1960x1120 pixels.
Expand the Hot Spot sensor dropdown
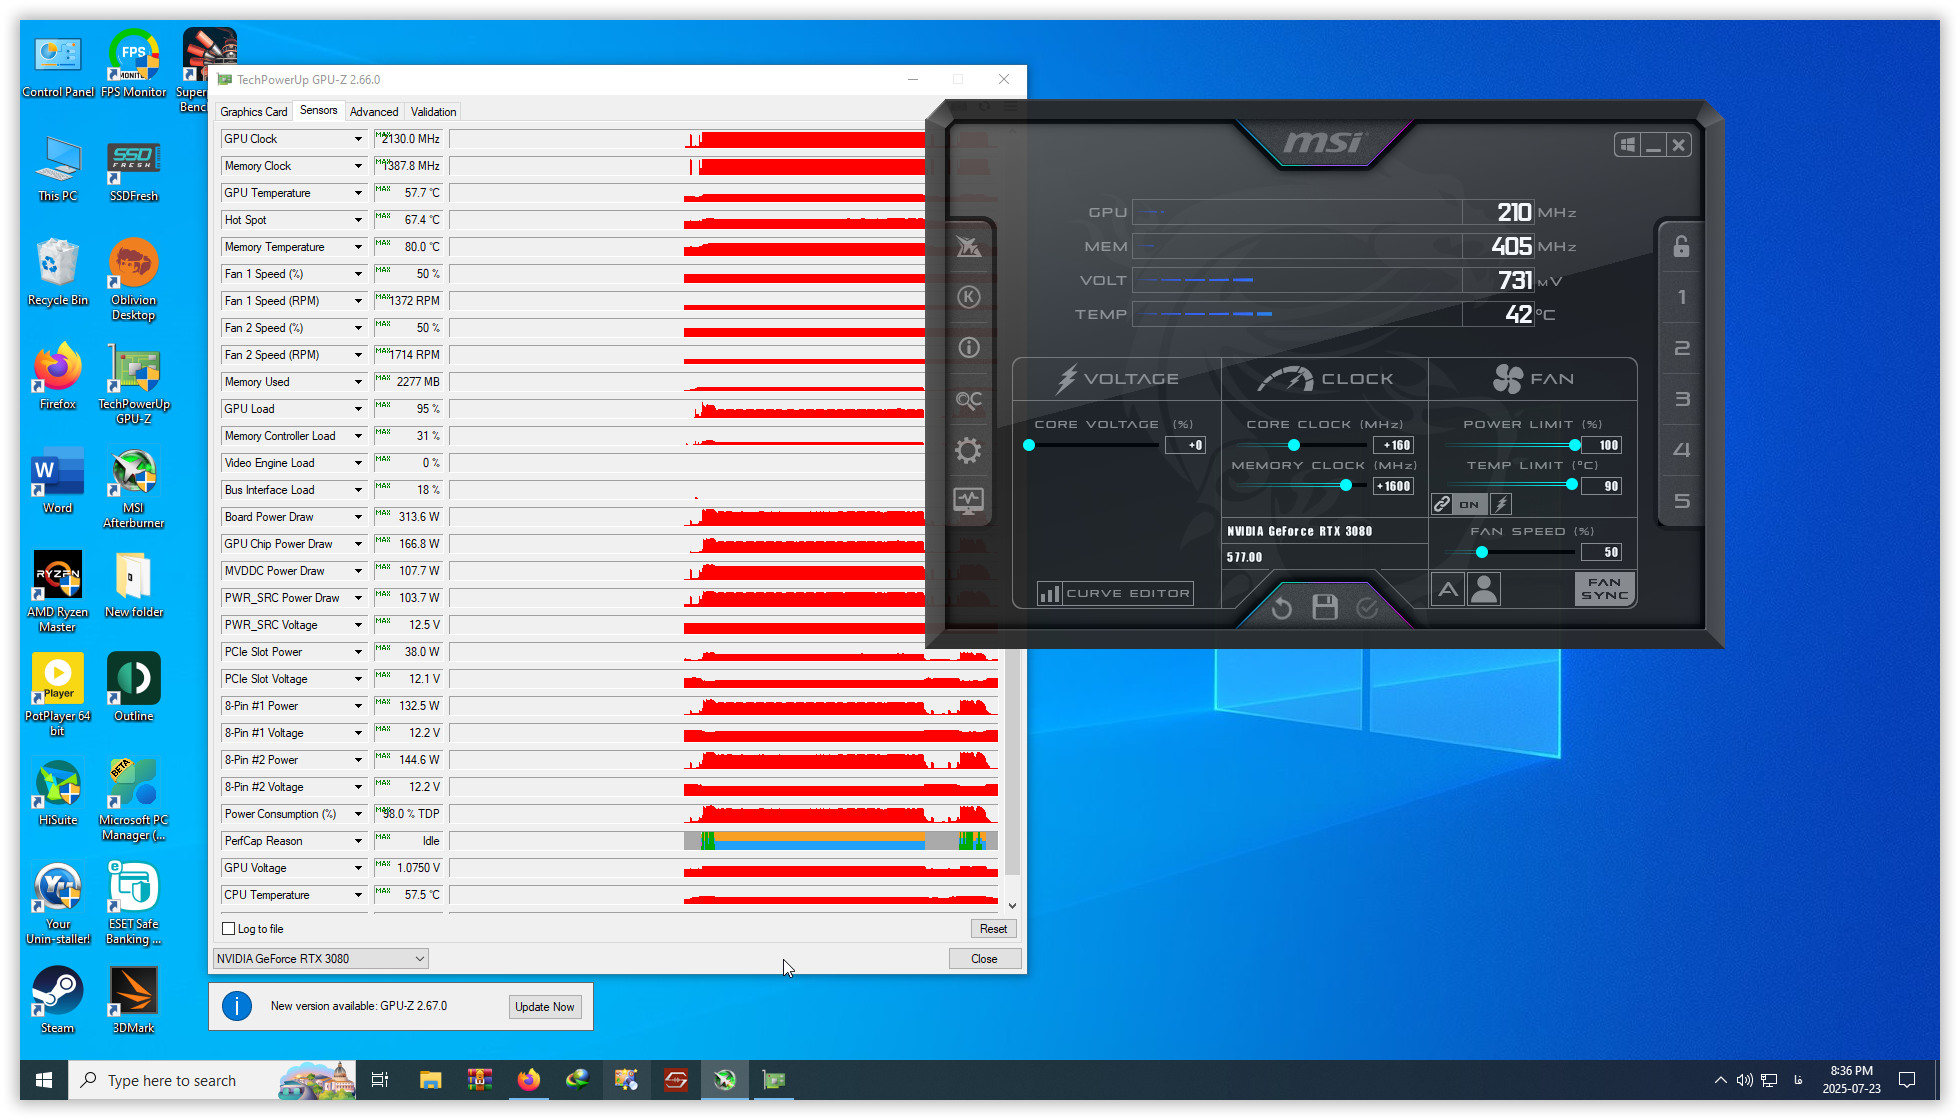(358, 220)
